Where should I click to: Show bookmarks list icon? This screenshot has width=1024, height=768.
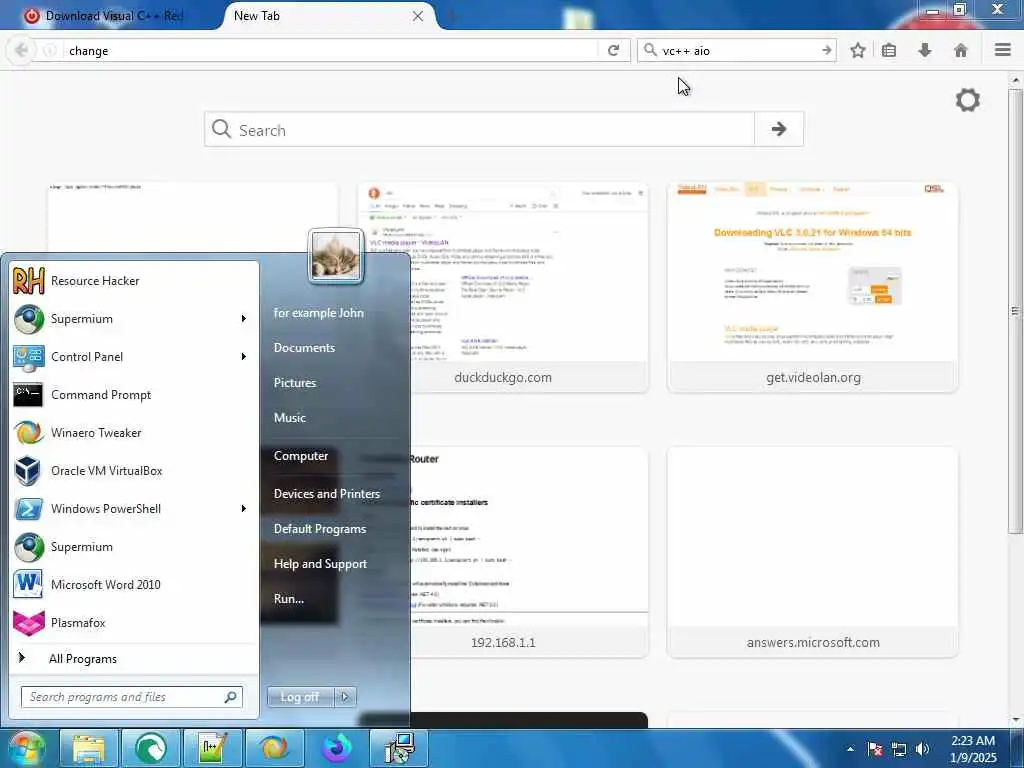(889, 50)
